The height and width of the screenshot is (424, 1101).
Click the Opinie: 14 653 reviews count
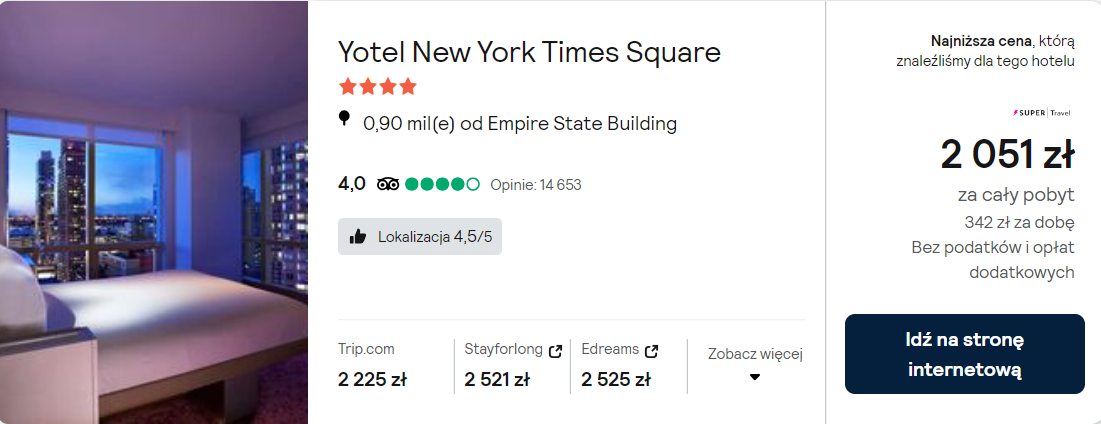(536, 185)
